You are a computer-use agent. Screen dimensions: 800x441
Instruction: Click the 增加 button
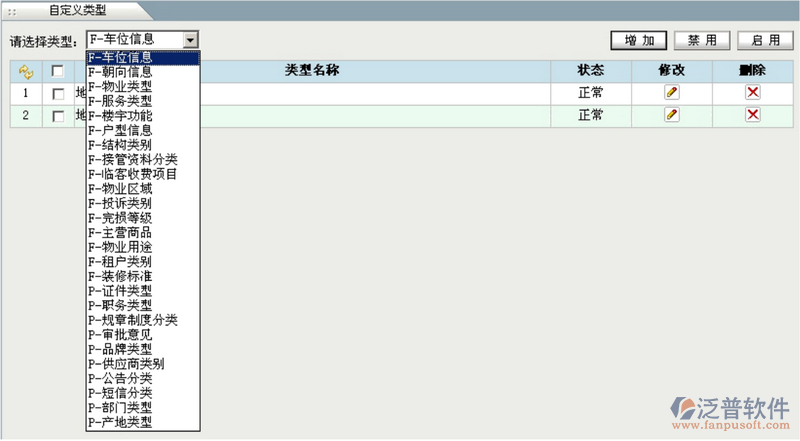click(x=639, y=40)
